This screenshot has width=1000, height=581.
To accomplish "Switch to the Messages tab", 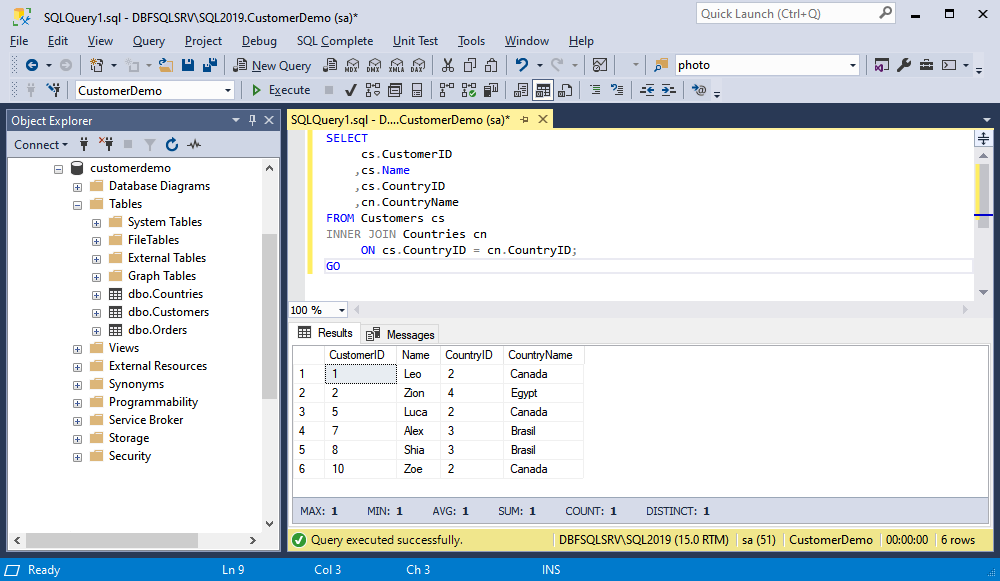I will tap(401, 334).
